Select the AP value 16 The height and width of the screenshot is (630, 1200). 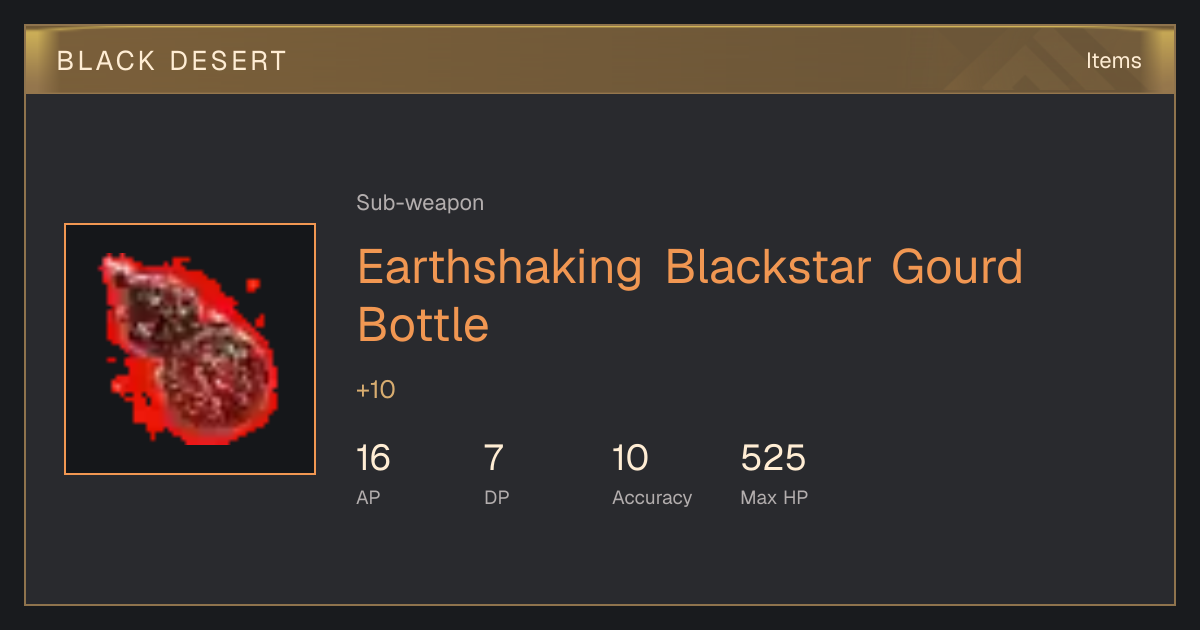(373, 458)
